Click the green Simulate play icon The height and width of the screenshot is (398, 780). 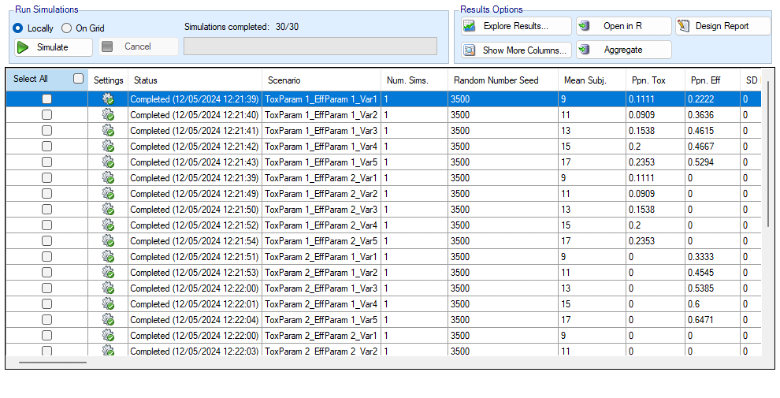click(23, 47)
